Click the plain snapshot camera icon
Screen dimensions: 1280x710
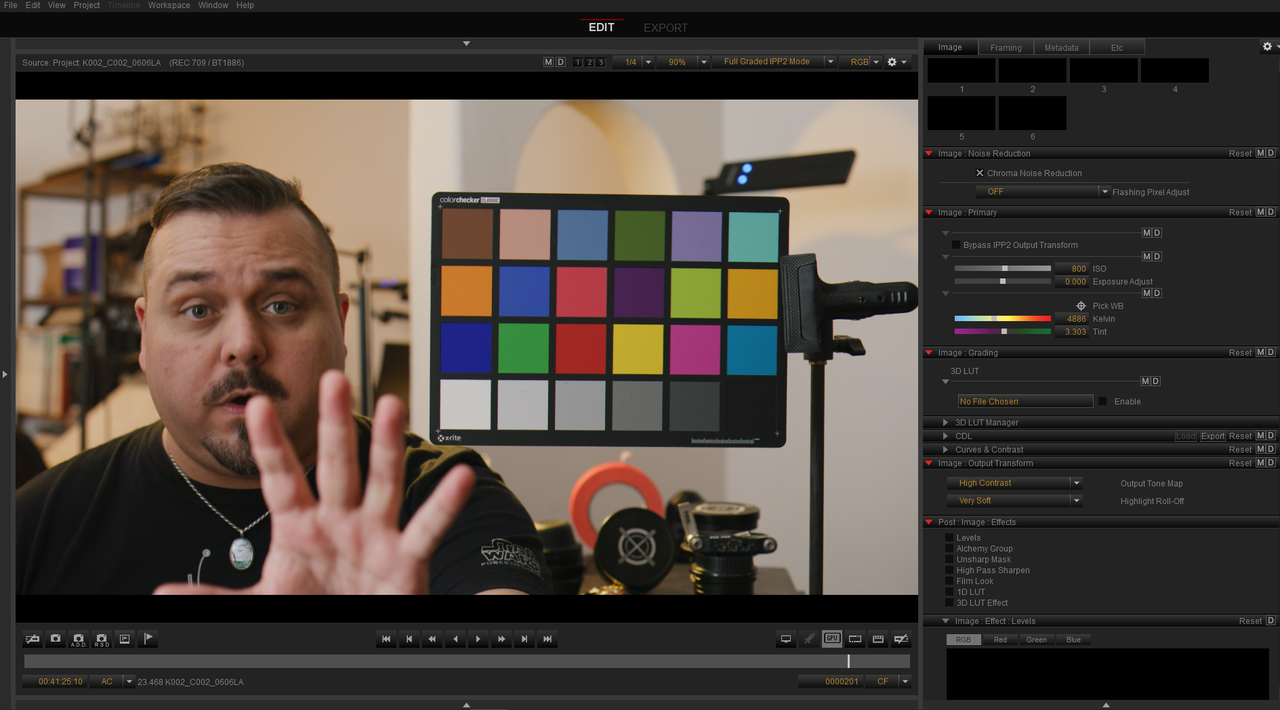click(55, 638)
